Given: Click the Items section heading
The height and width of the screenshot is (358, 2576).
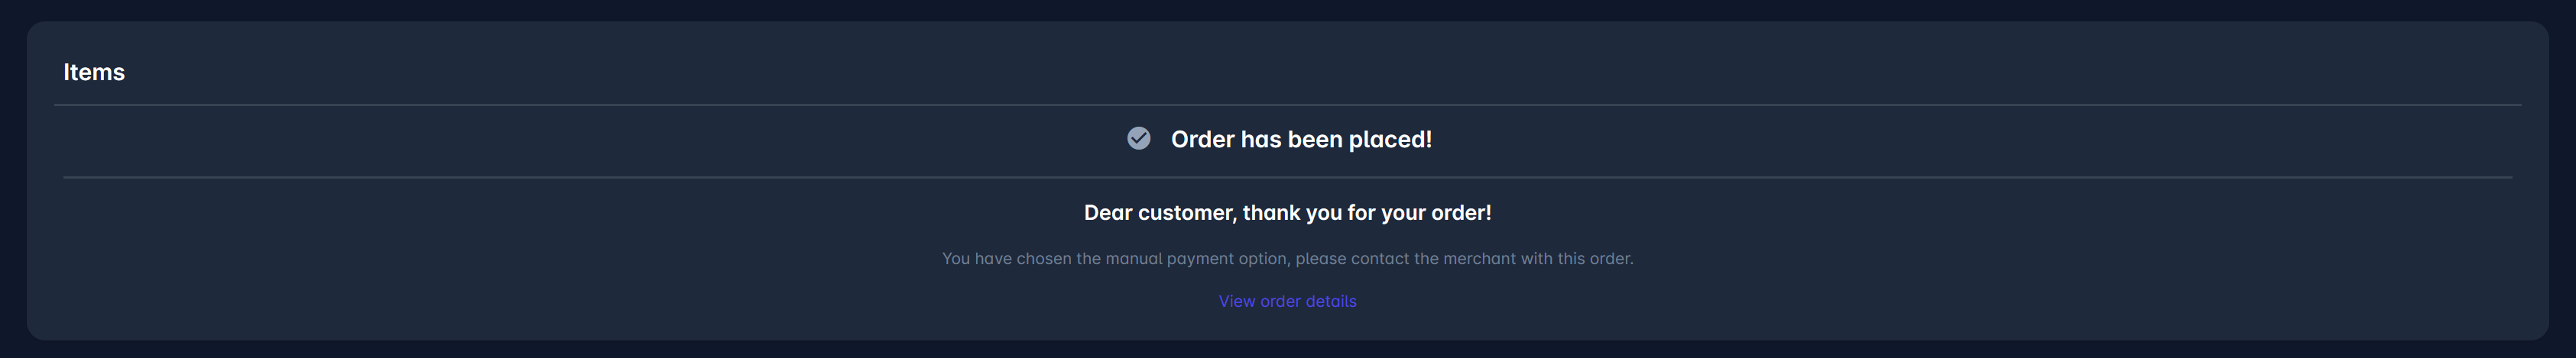Looking at the screenshot, I should point(94,72).
